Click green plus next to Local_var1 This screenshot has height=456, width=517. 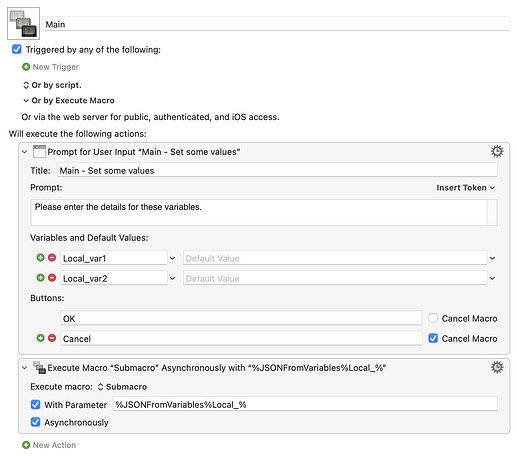click(40, 258)
